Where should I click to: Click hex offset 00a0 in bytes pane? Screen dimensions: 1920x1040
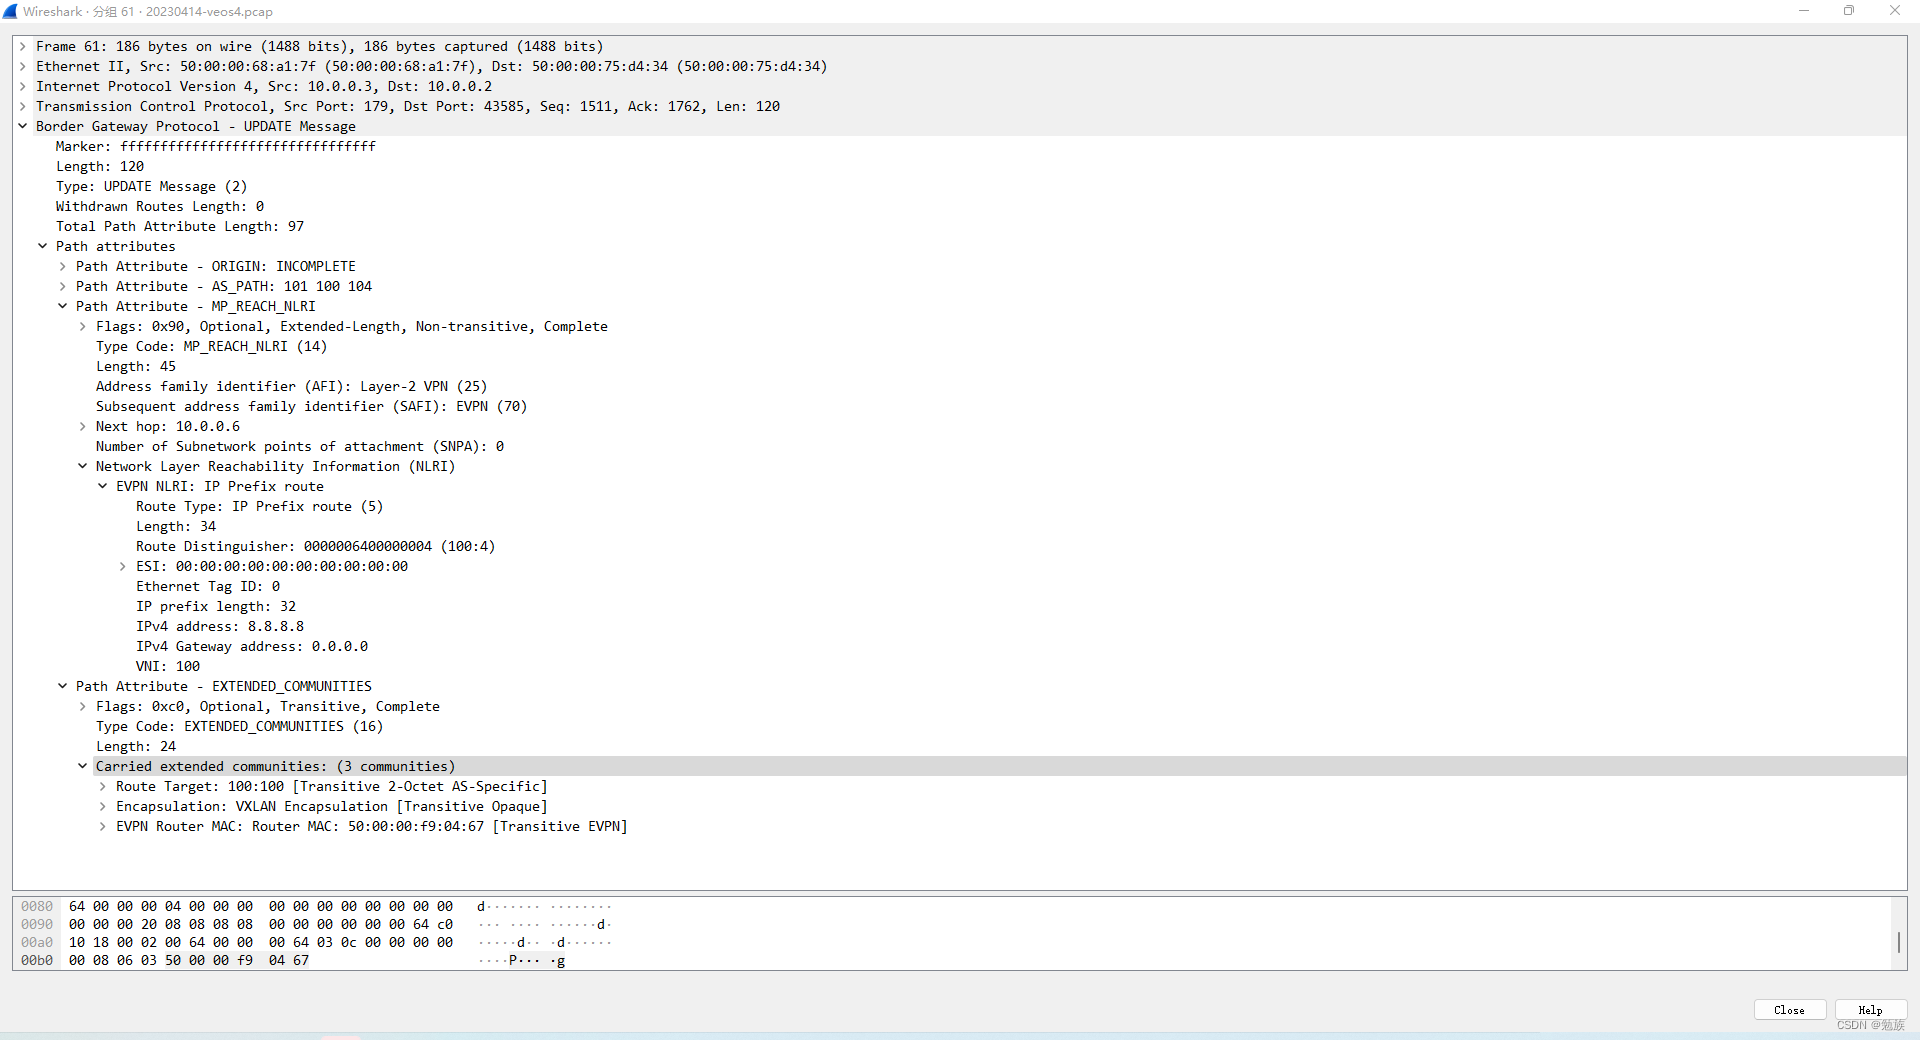click(x=37, y=942)
